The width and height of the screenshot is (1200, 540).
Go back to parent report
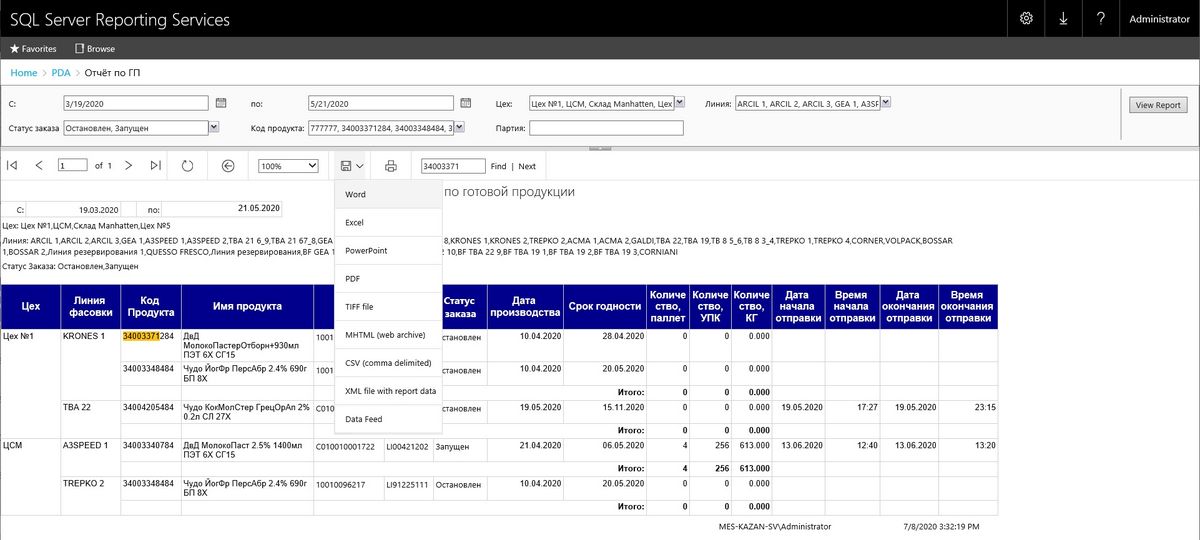point(228,165)
